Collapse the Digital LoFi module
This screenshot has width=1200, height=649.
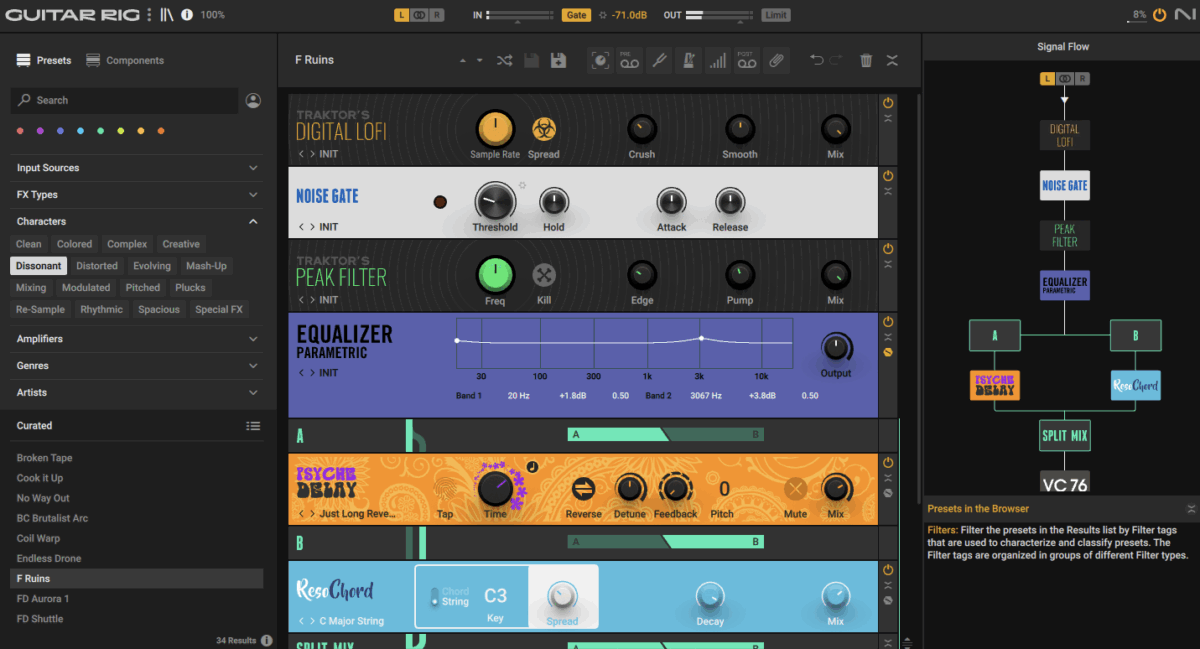click(888, 118)
